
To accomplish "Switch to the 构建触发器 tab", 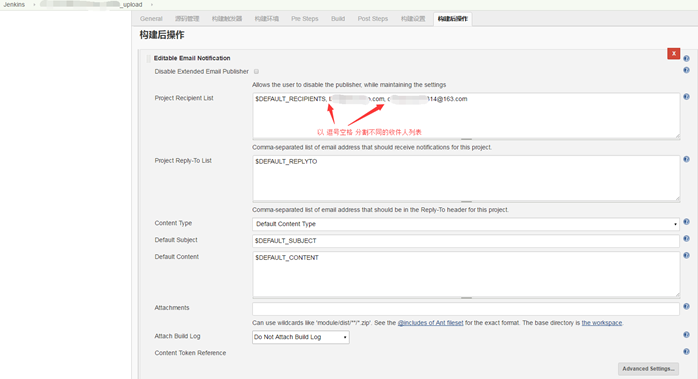I will point(227,19).
